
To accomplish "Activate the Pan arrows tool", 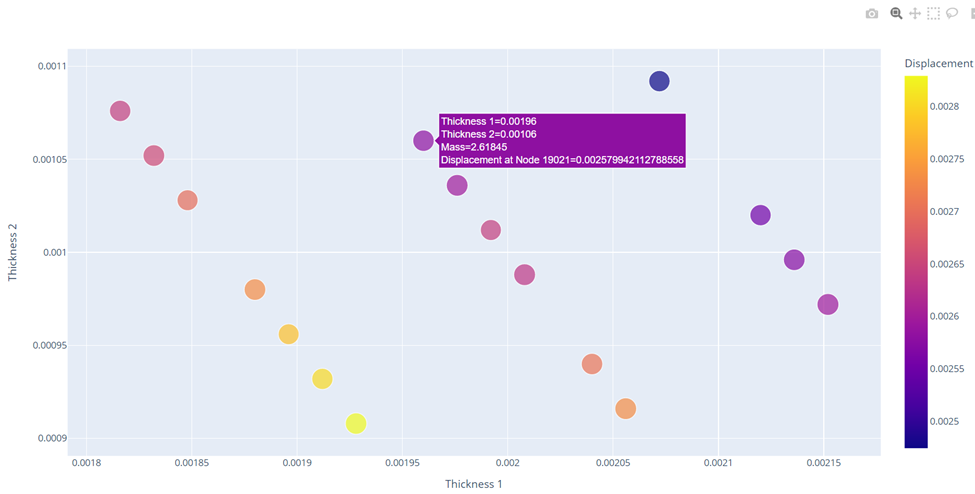I will click(915, 14).
